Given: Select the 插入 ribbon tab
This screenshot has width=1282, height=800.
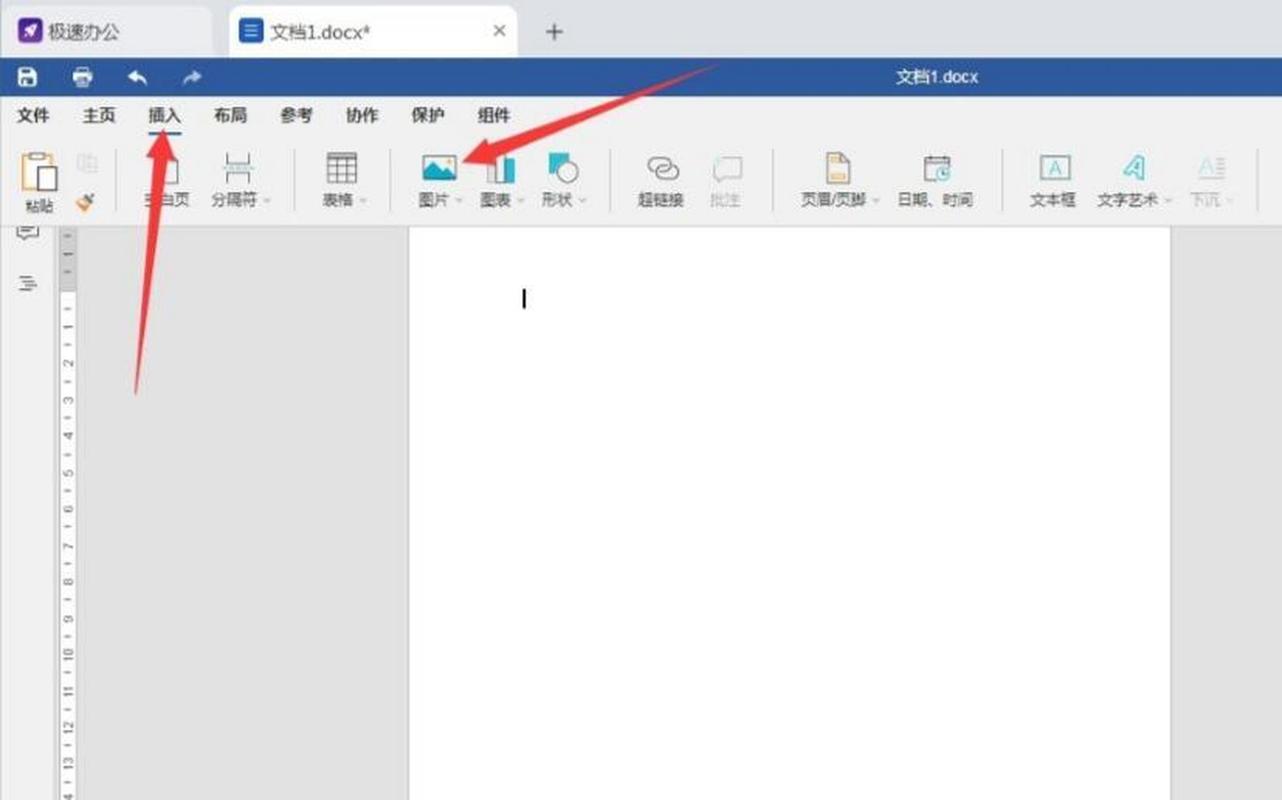Looking at the screenshot, I should [x=165, y=116].
